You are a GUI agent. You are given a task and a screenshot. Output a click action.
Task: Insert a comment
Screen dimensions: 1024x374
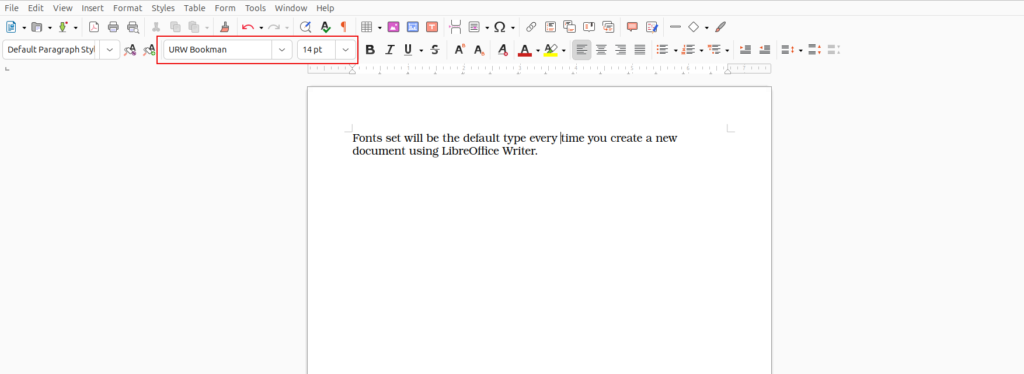pyautogui.click(x=632, y=27)
